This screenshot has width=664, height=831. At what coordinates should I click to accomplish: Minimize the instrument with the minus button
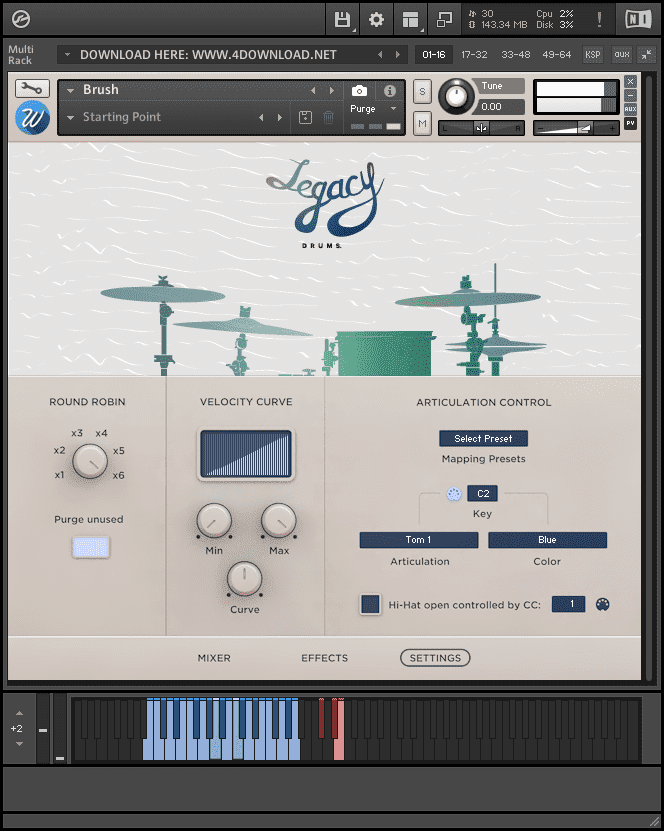(x=630, y=95)
